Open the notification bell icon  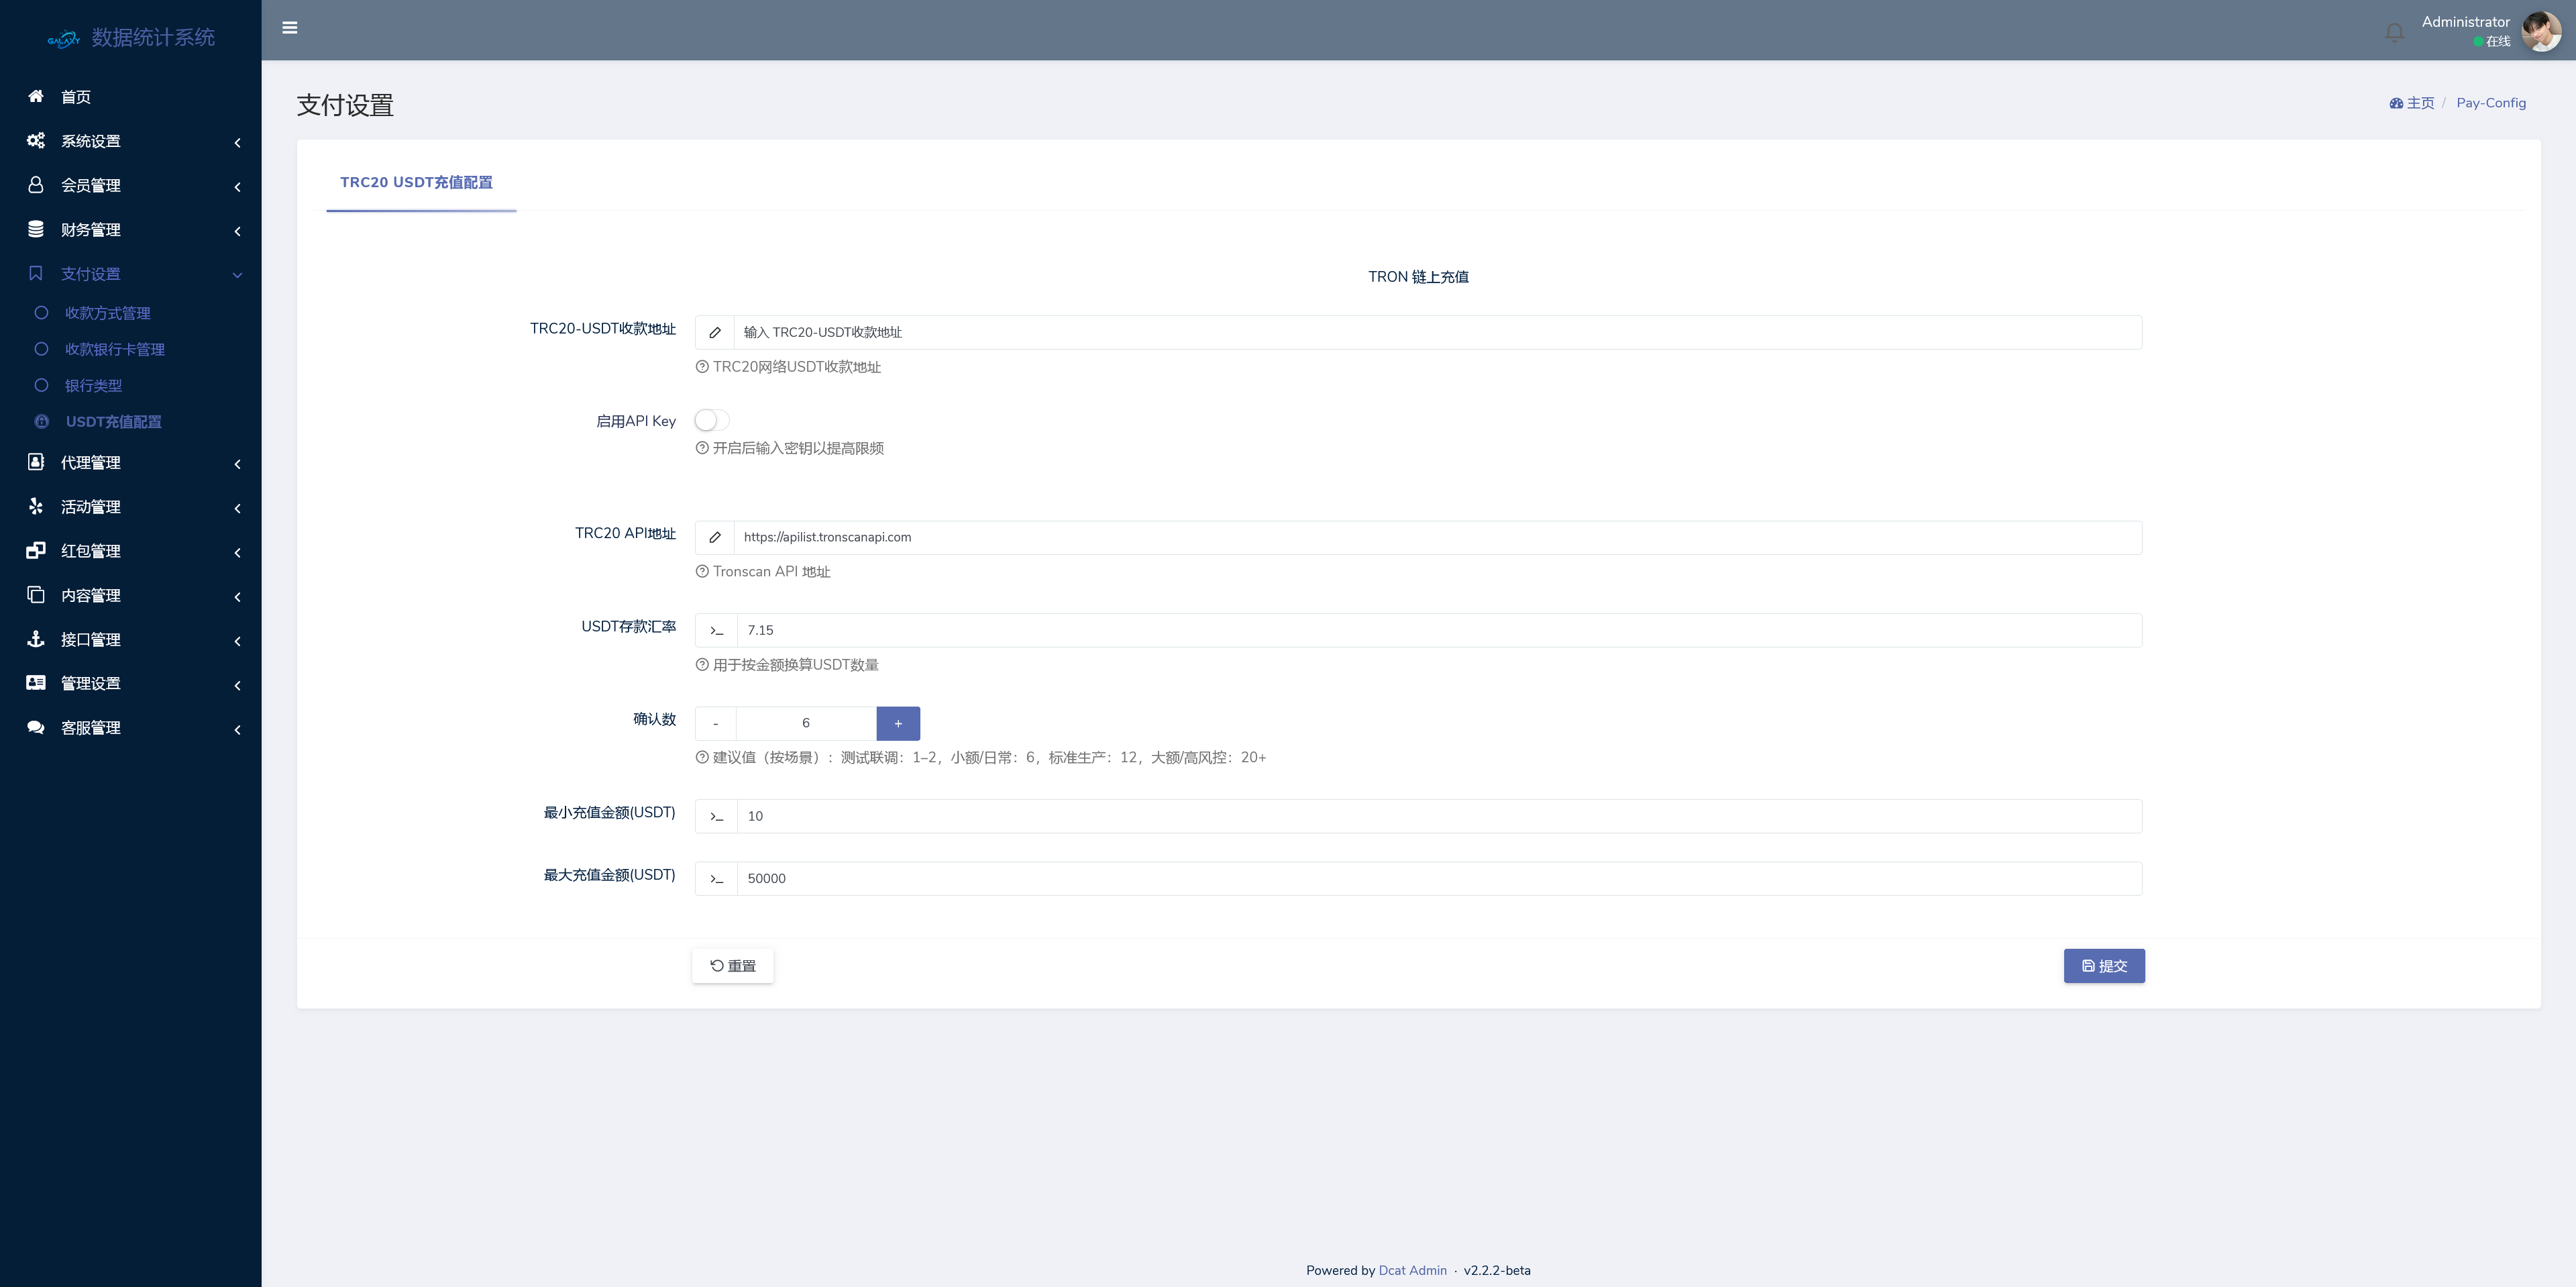[2394, 32]
